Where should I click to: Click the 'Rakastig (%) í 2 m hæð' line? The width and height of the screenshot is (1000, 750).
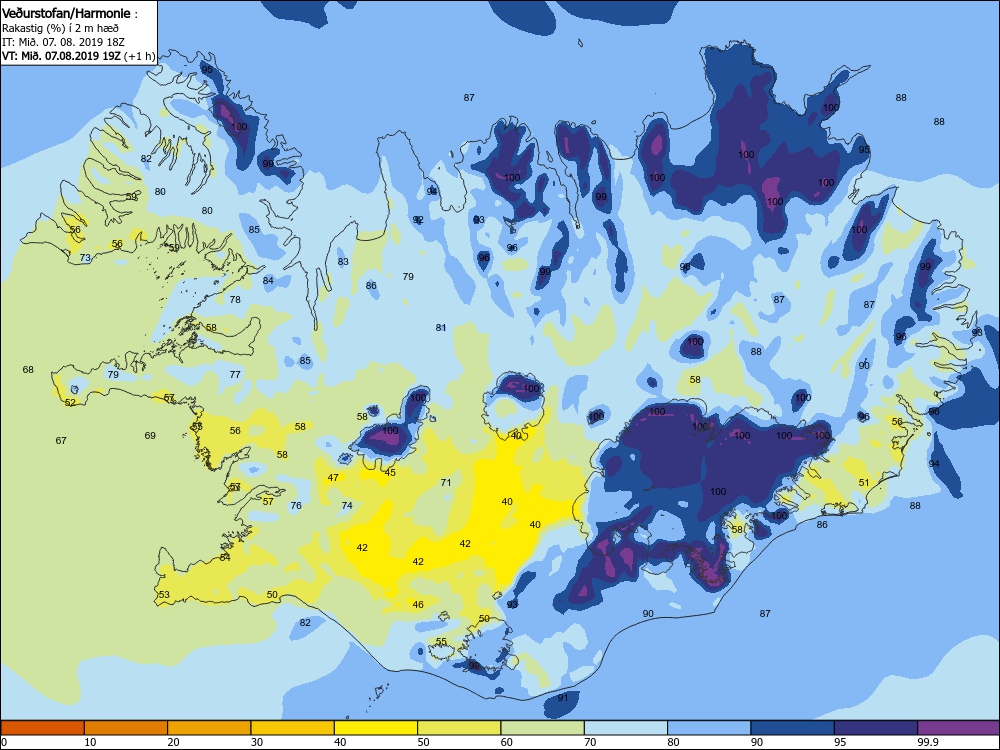click(x=60, y=28)
